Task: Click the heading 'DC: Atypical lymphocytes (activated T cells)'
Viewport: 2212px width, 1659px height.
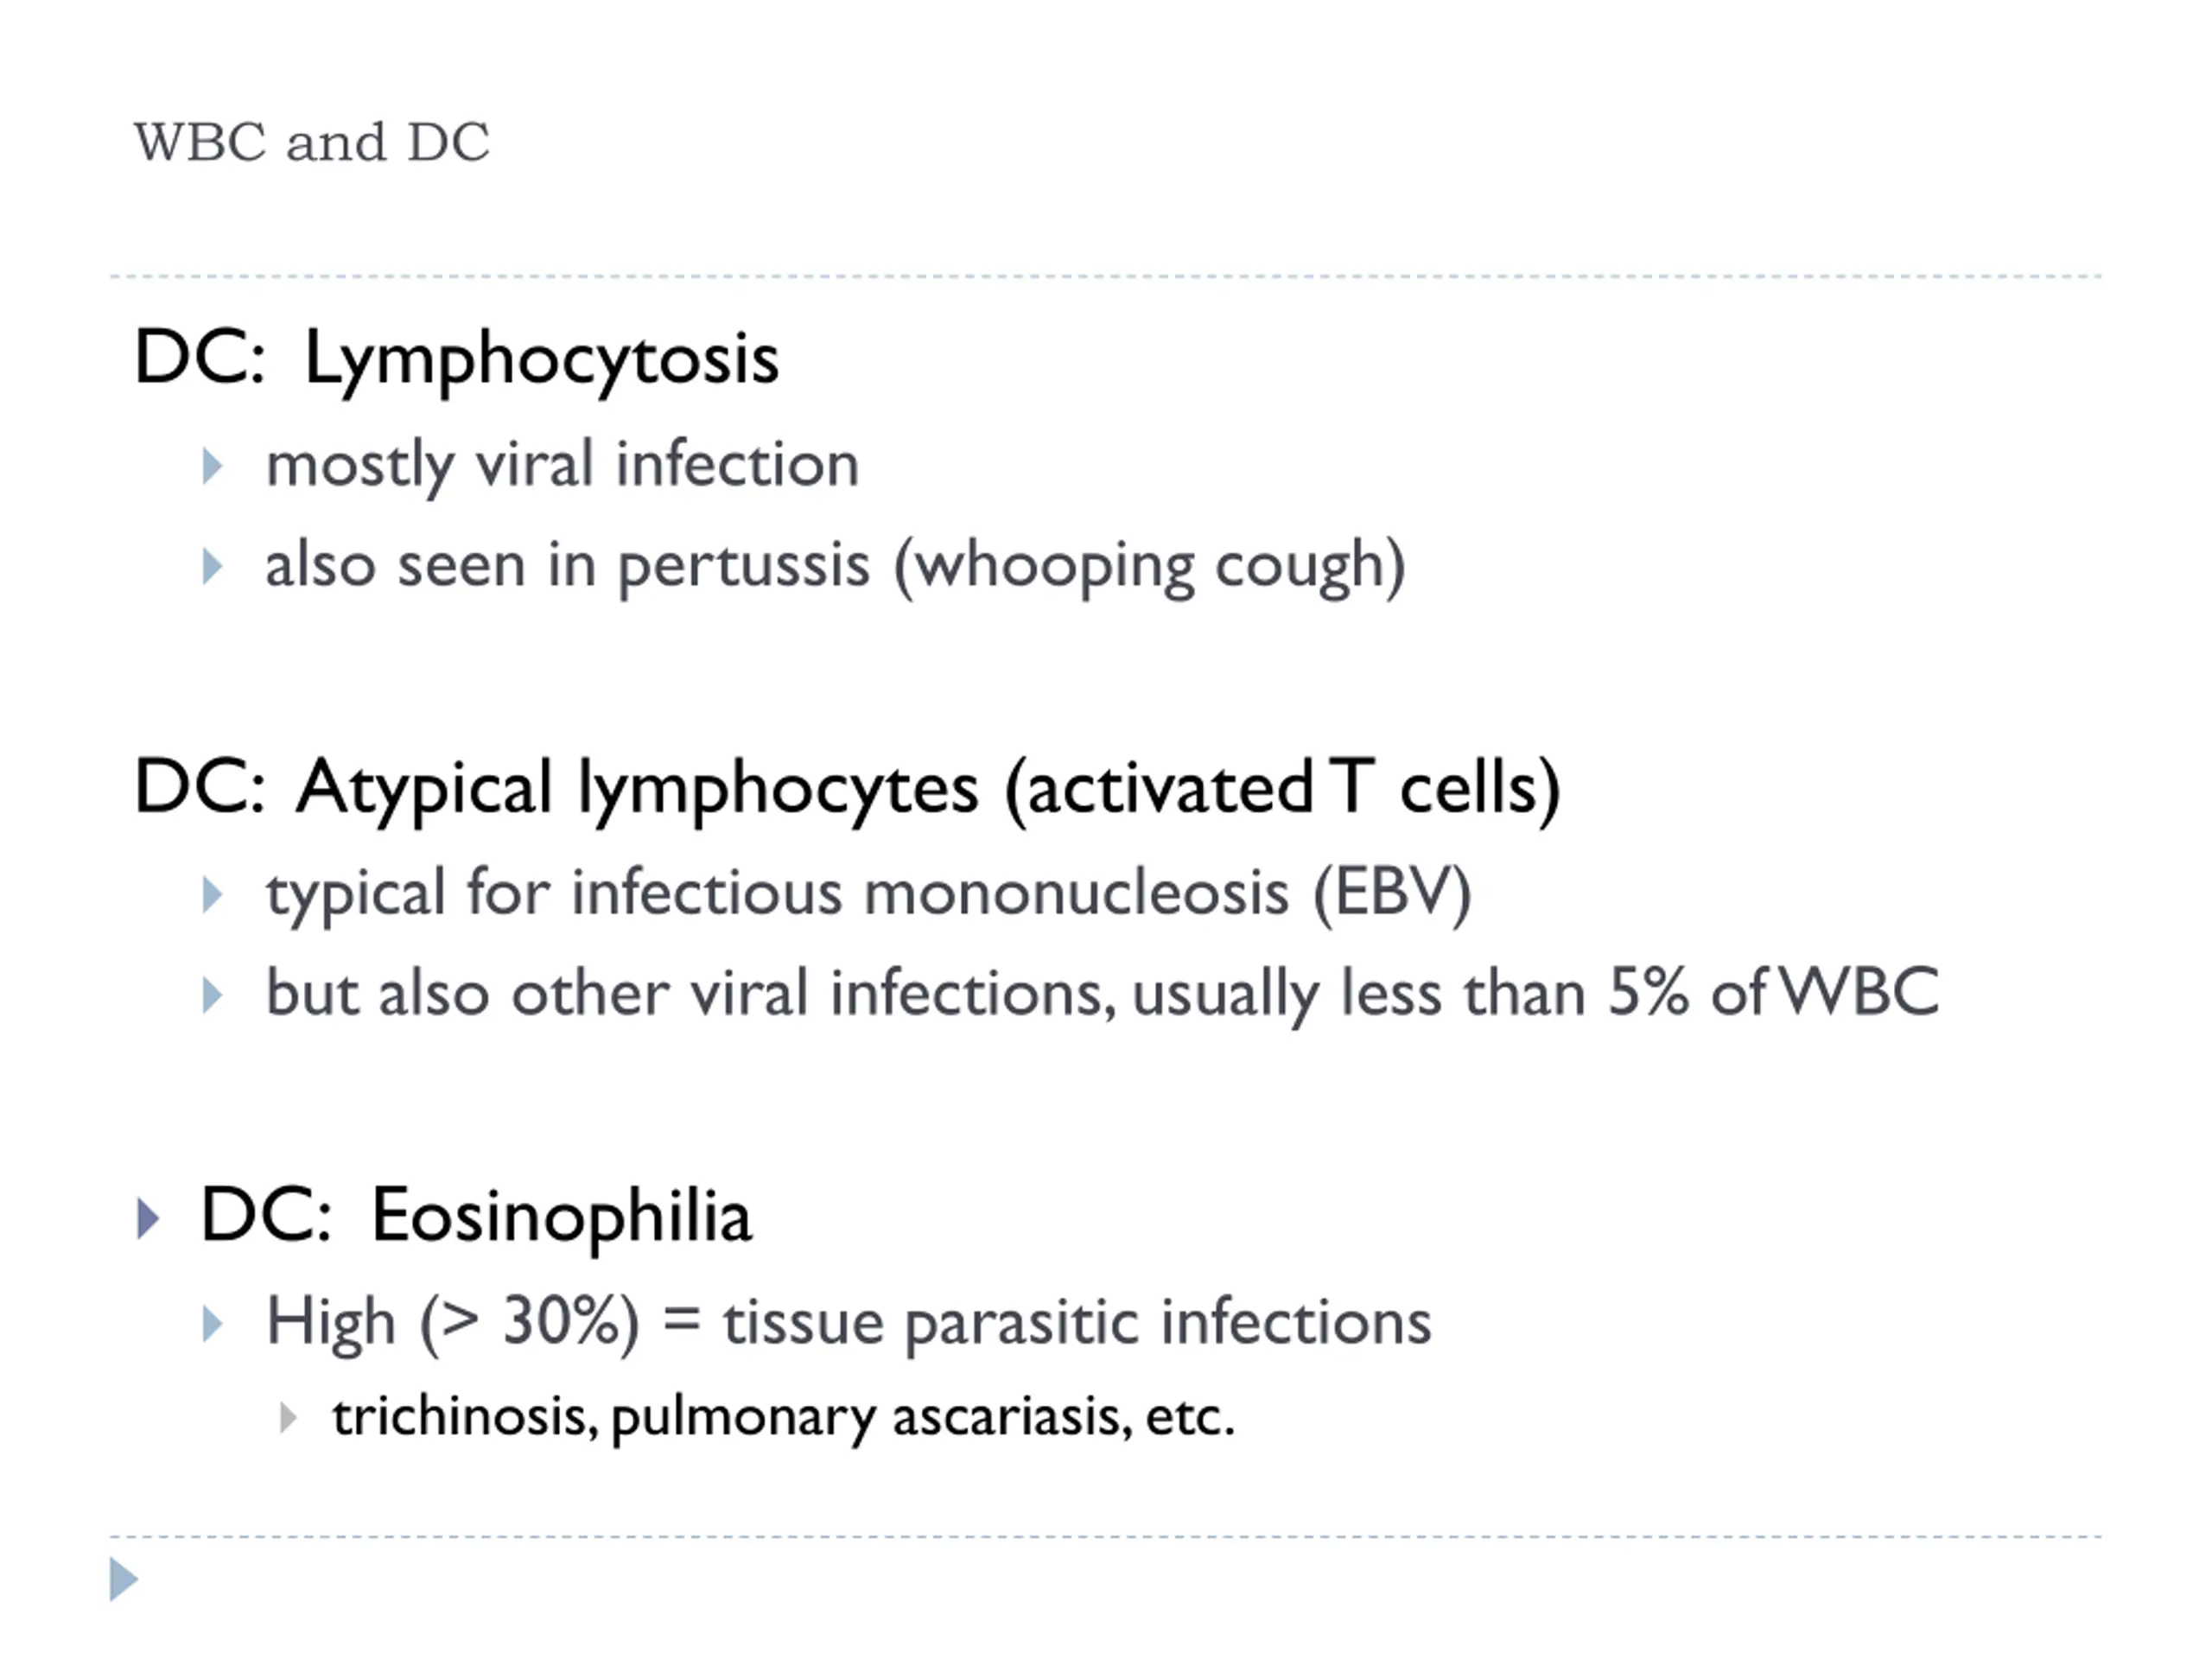Action: (x=847, y=789)
